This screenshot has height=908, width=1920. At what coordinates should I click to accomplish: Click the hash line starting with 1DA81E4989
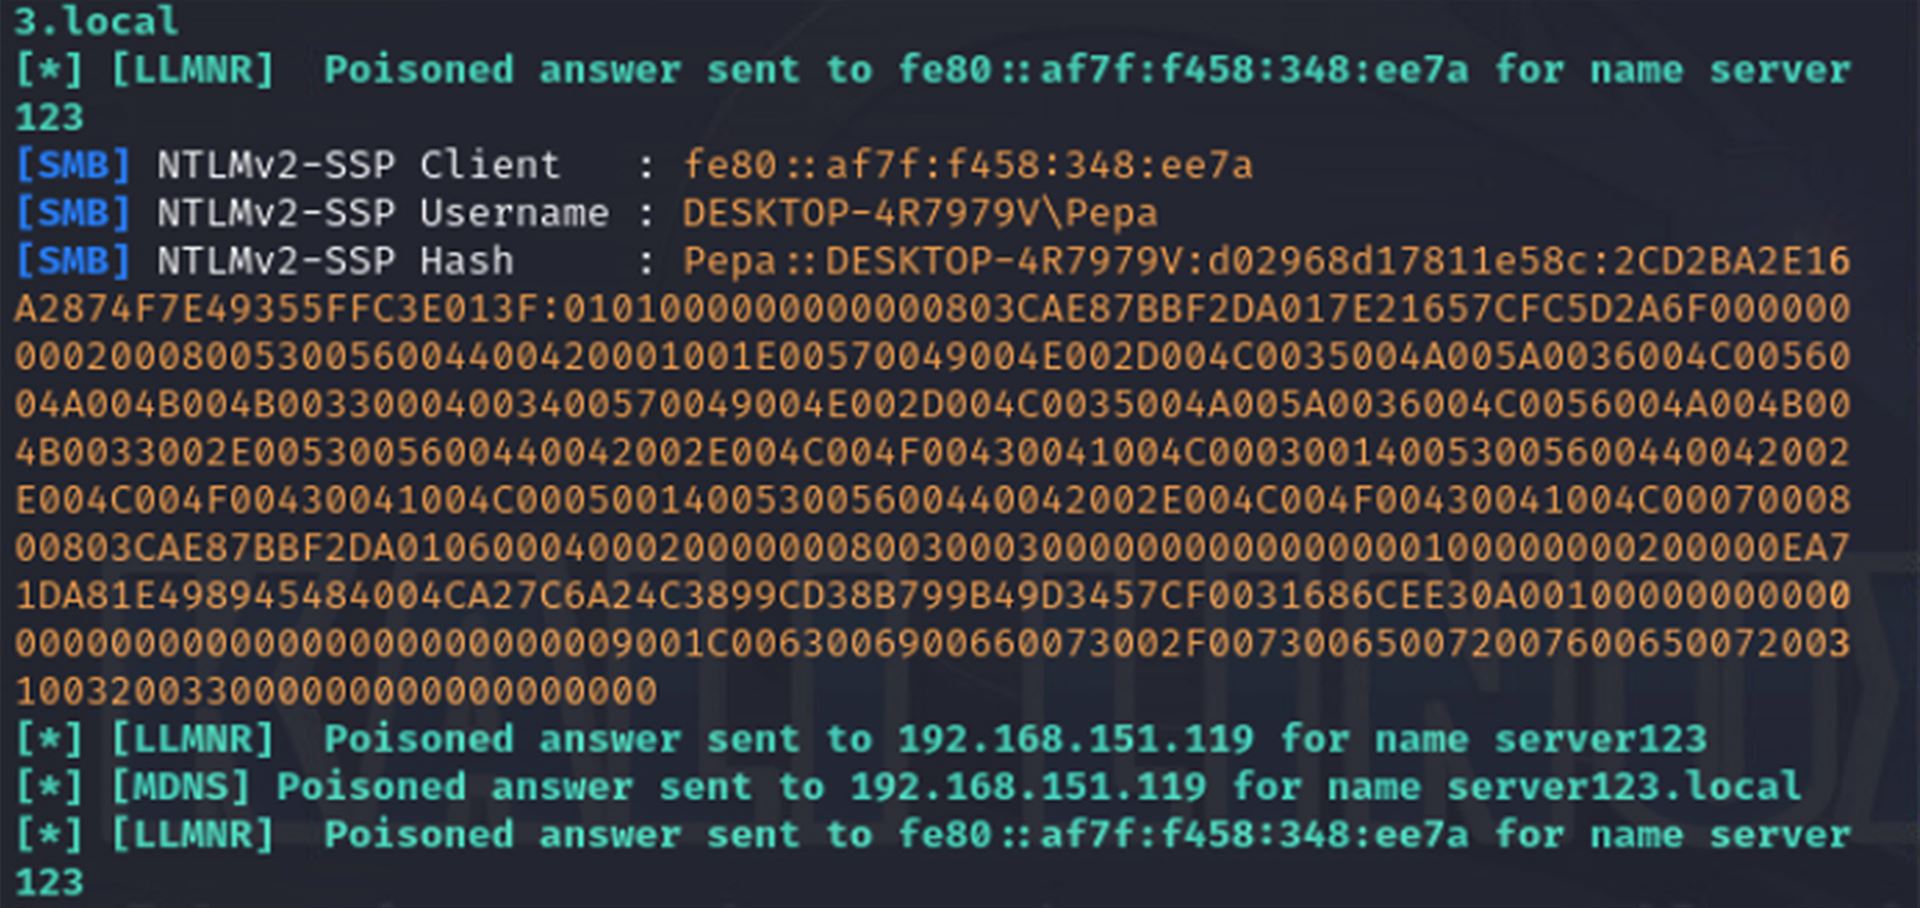pos(932,596)
